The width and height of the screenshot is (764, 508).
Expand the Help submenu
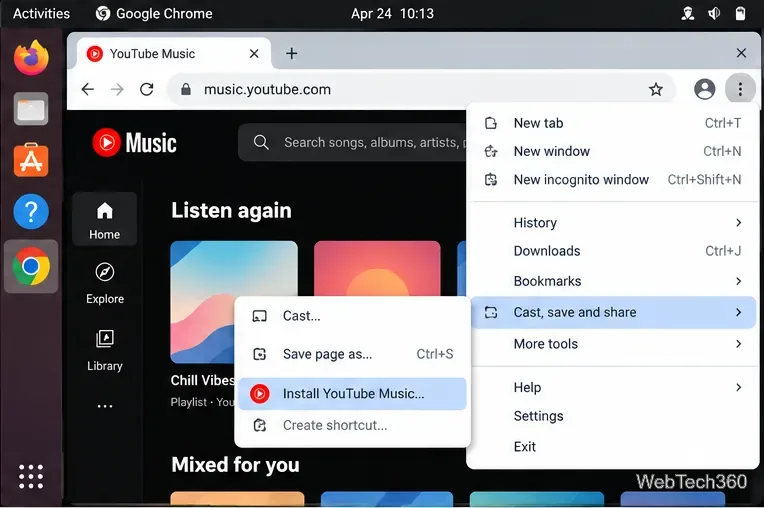point(612,387)
